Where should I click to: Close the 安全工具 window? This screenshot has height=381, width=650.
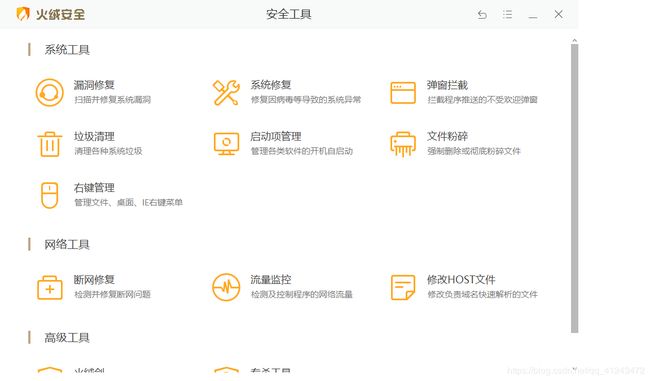pos(558,14)
